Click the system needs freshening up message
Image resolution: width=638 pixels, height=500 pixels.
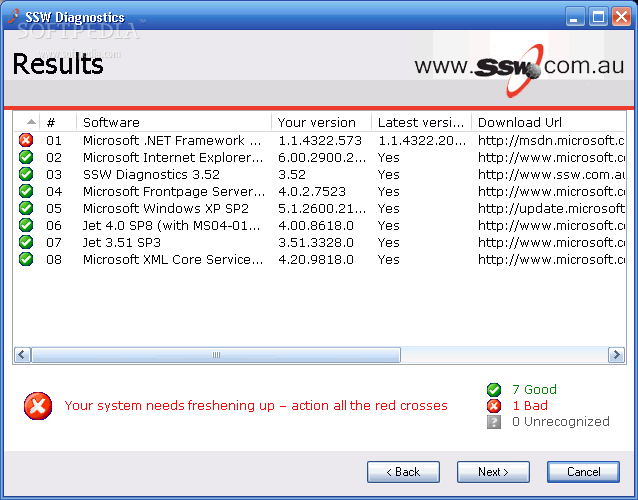click(256, 406)
